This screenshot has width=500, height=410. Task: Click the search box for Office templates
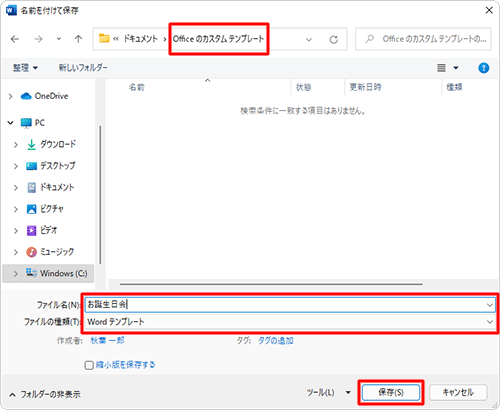click(x=423, y=39)
